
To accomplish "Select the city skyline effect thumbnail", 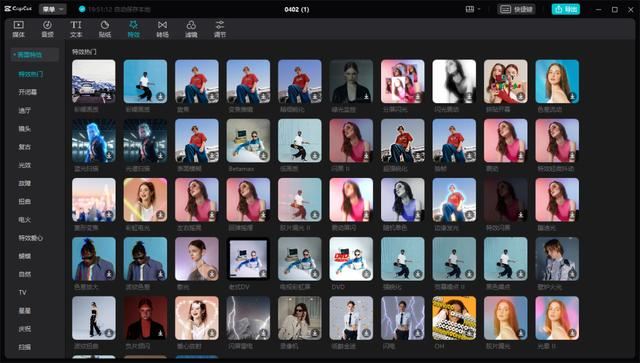I will point(94,200).
